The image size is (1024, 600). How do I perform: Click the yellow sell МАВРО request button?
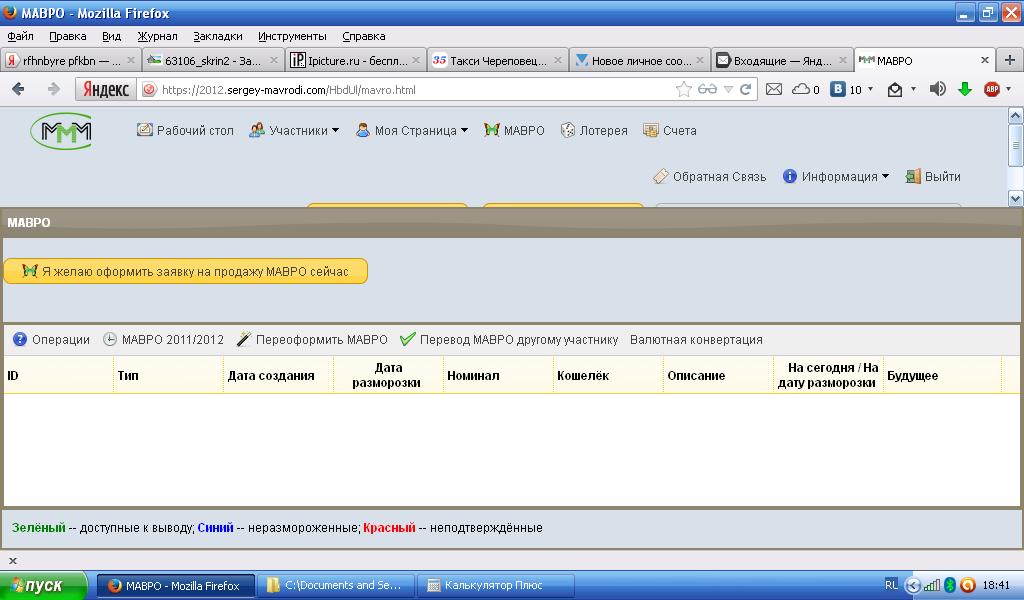185,271
